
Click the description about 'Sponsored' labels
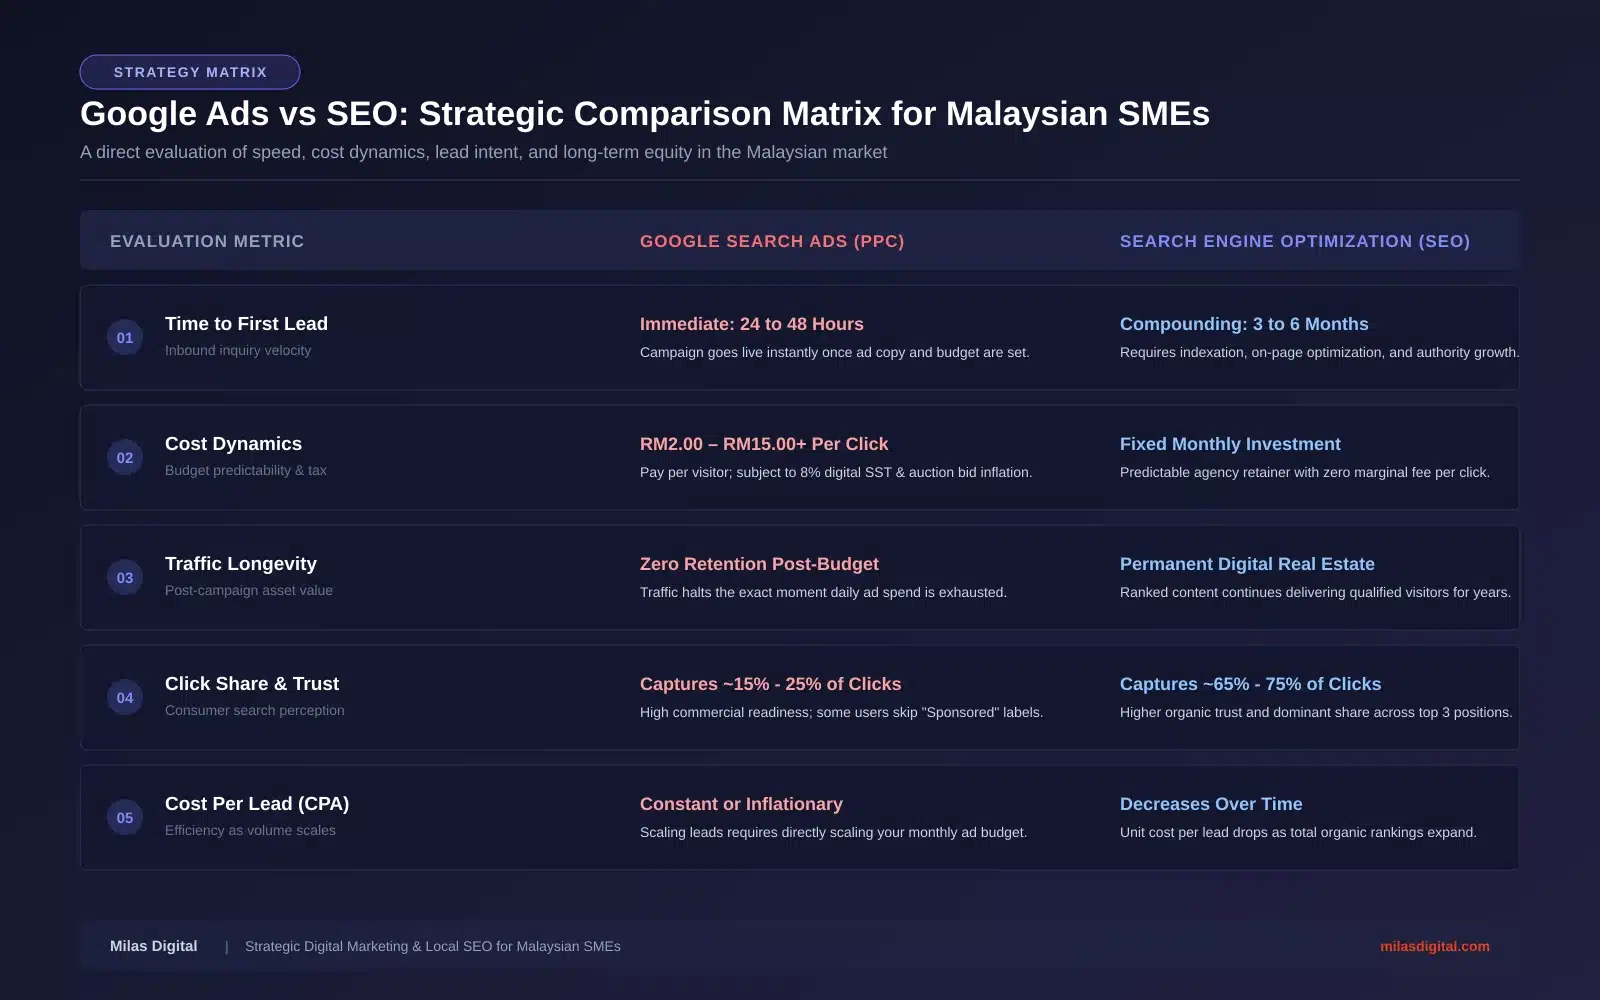841,712
